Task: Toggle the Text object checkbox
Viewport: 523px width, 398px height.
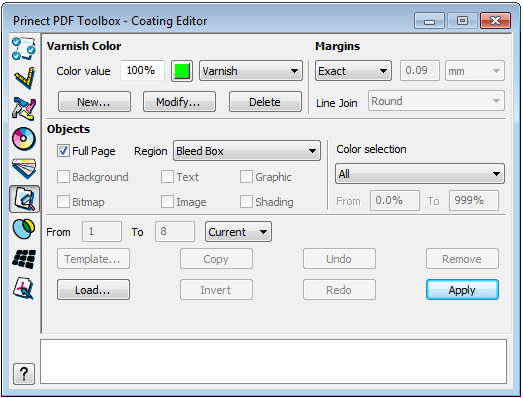Action: 167,176
